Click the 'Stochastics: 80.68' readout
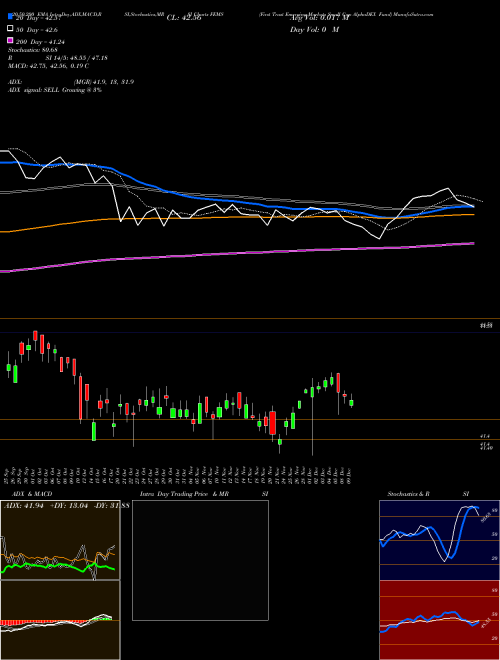This screenshot has height=660, width=500. point(32,50)
